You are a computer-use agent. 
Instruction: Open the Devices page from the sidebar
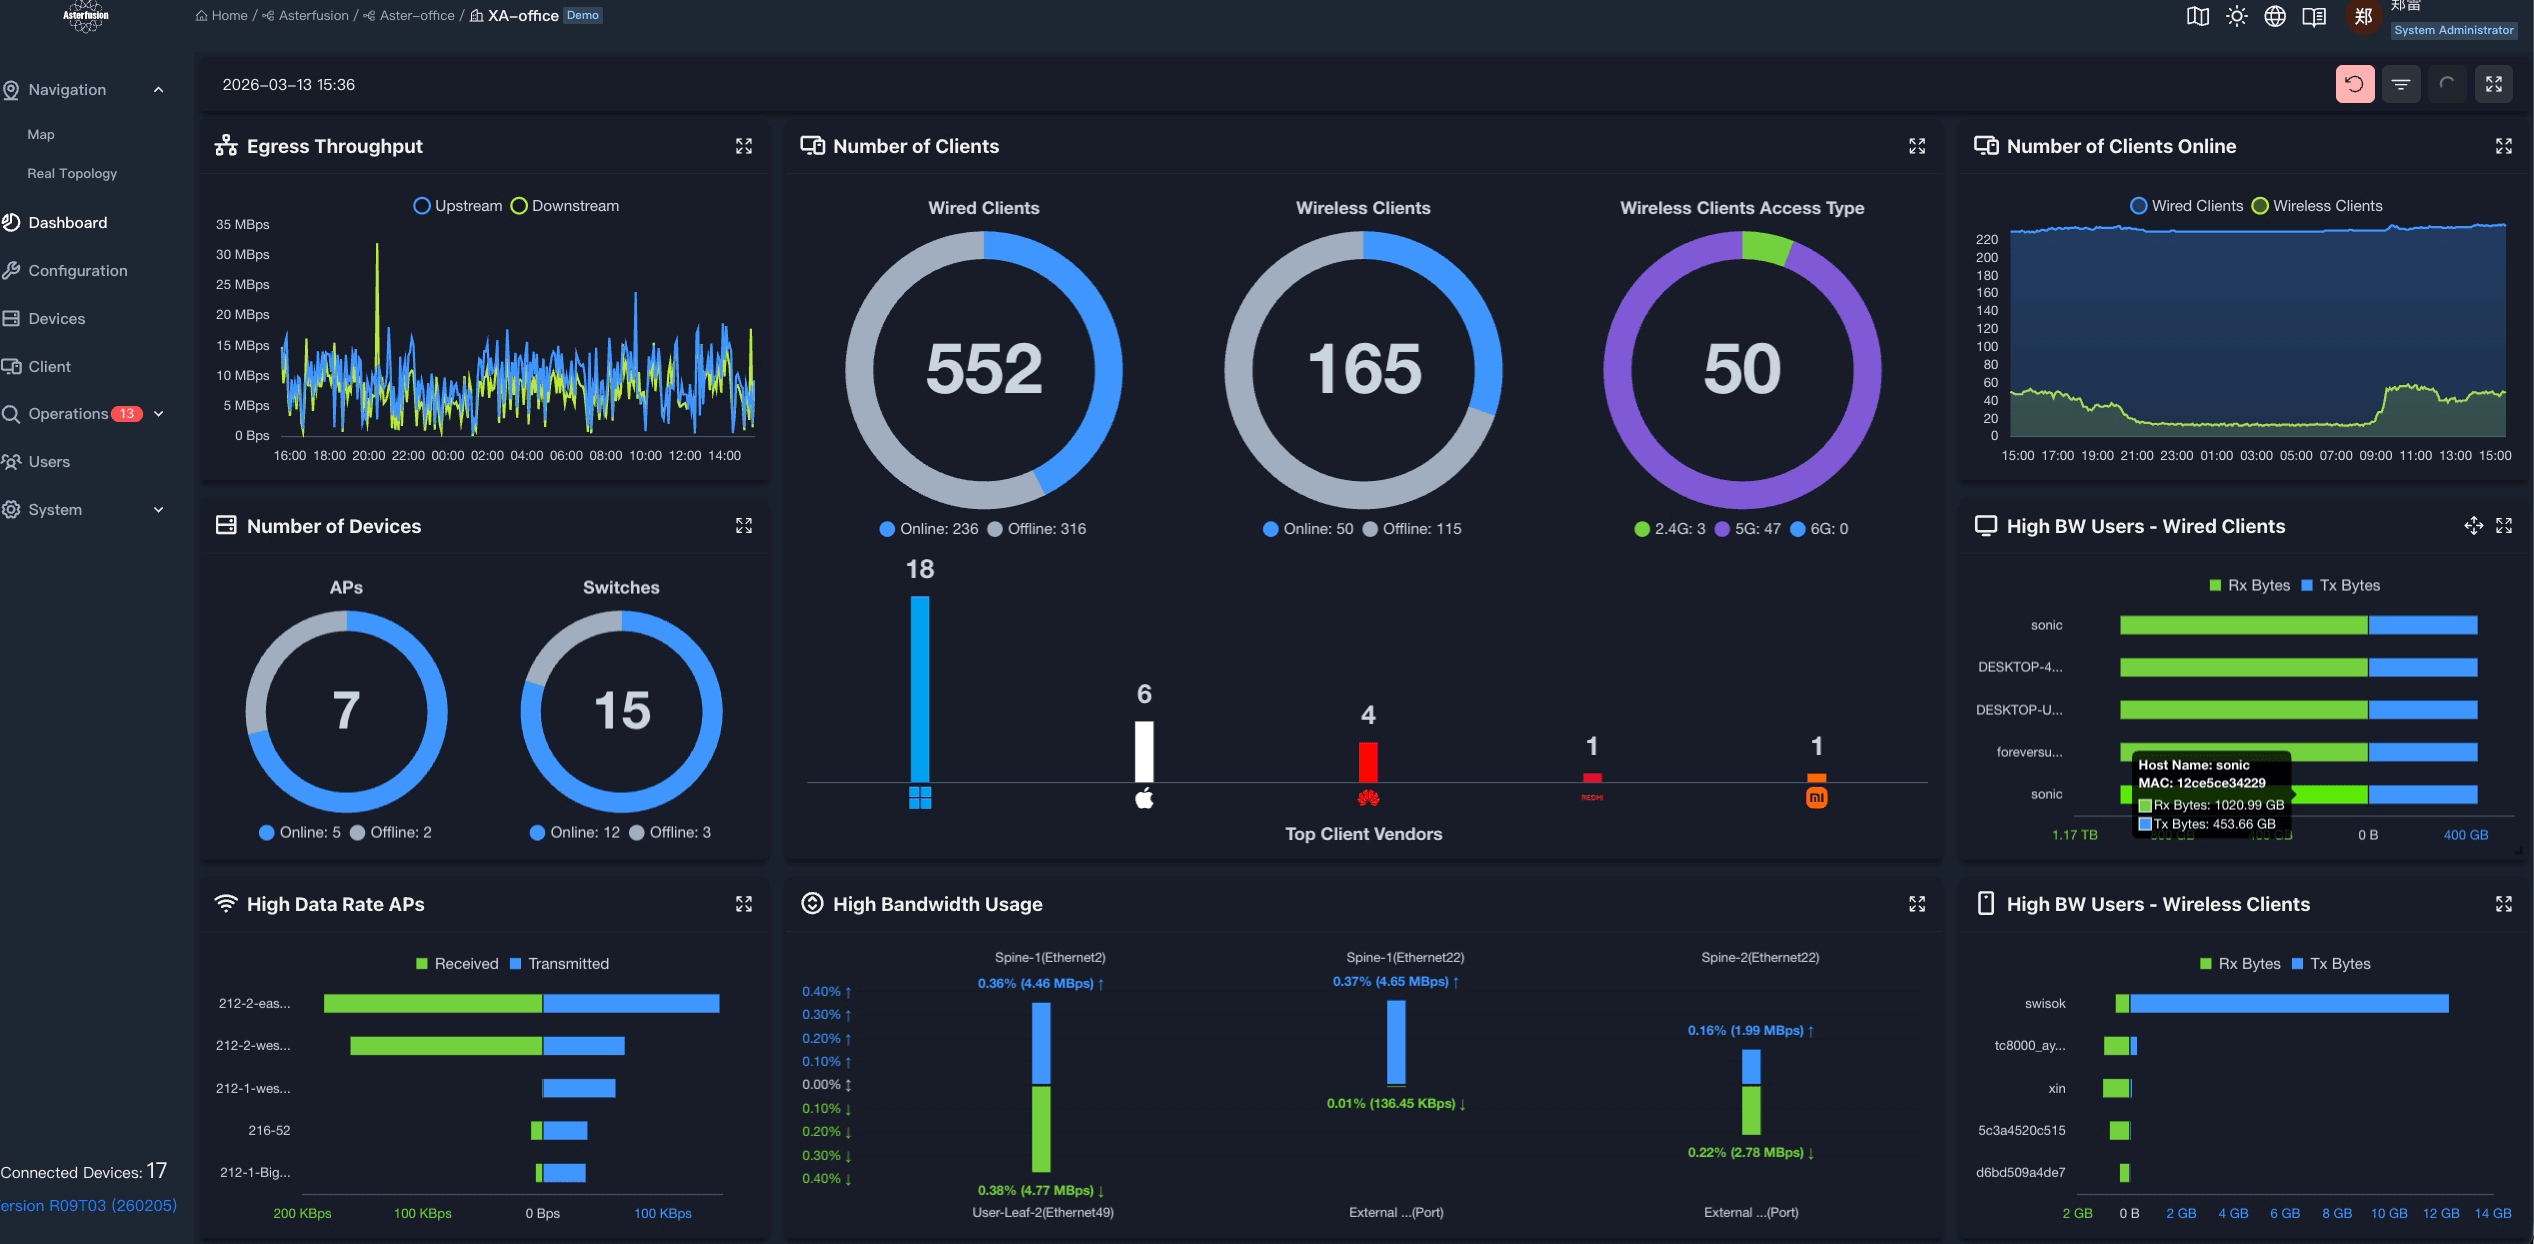pyautogui.click(x=57, y=318)
